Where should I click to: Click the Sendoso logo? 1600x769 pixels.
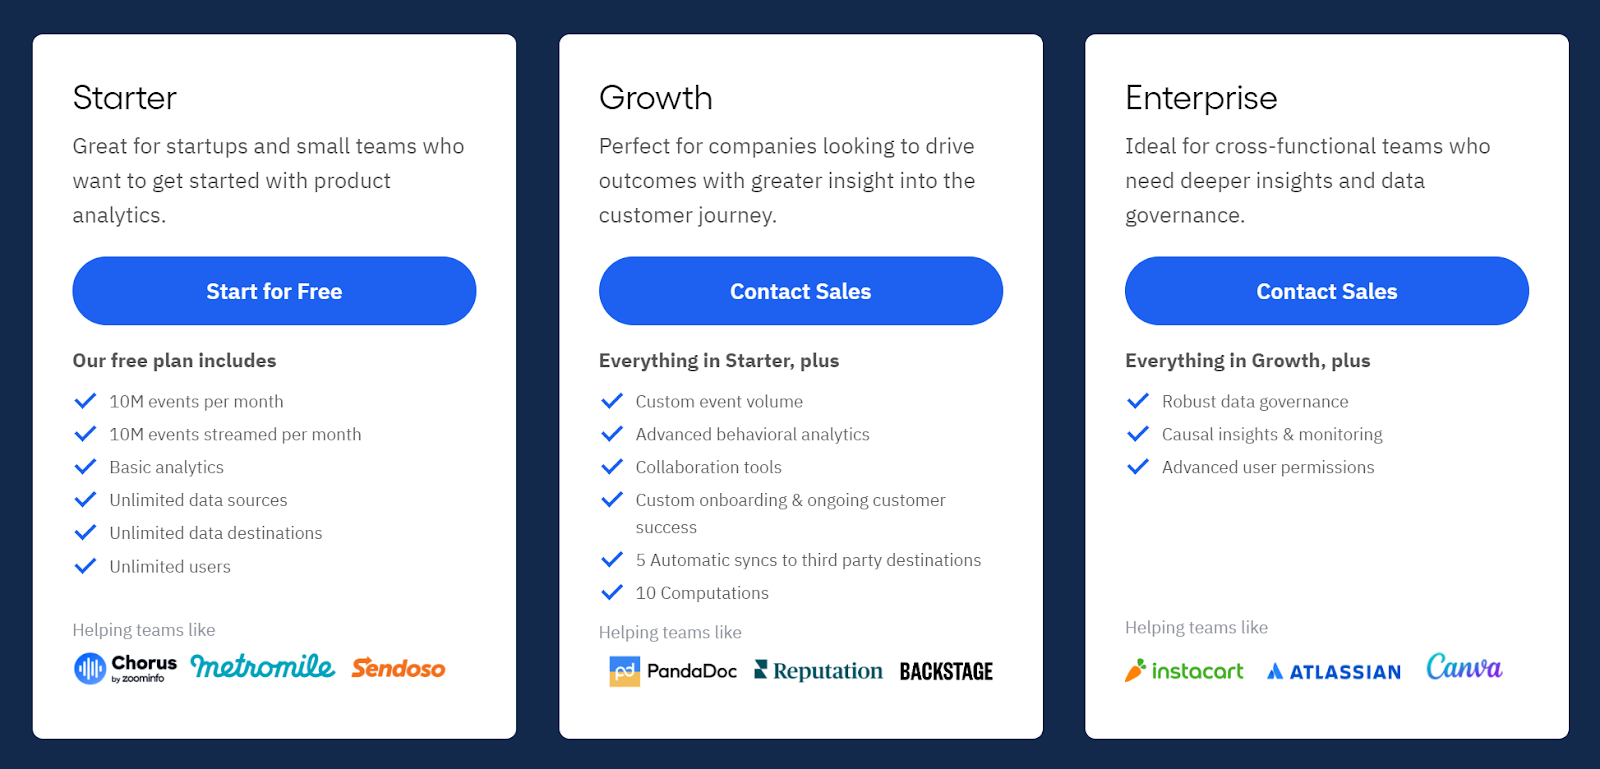[398, 668]
